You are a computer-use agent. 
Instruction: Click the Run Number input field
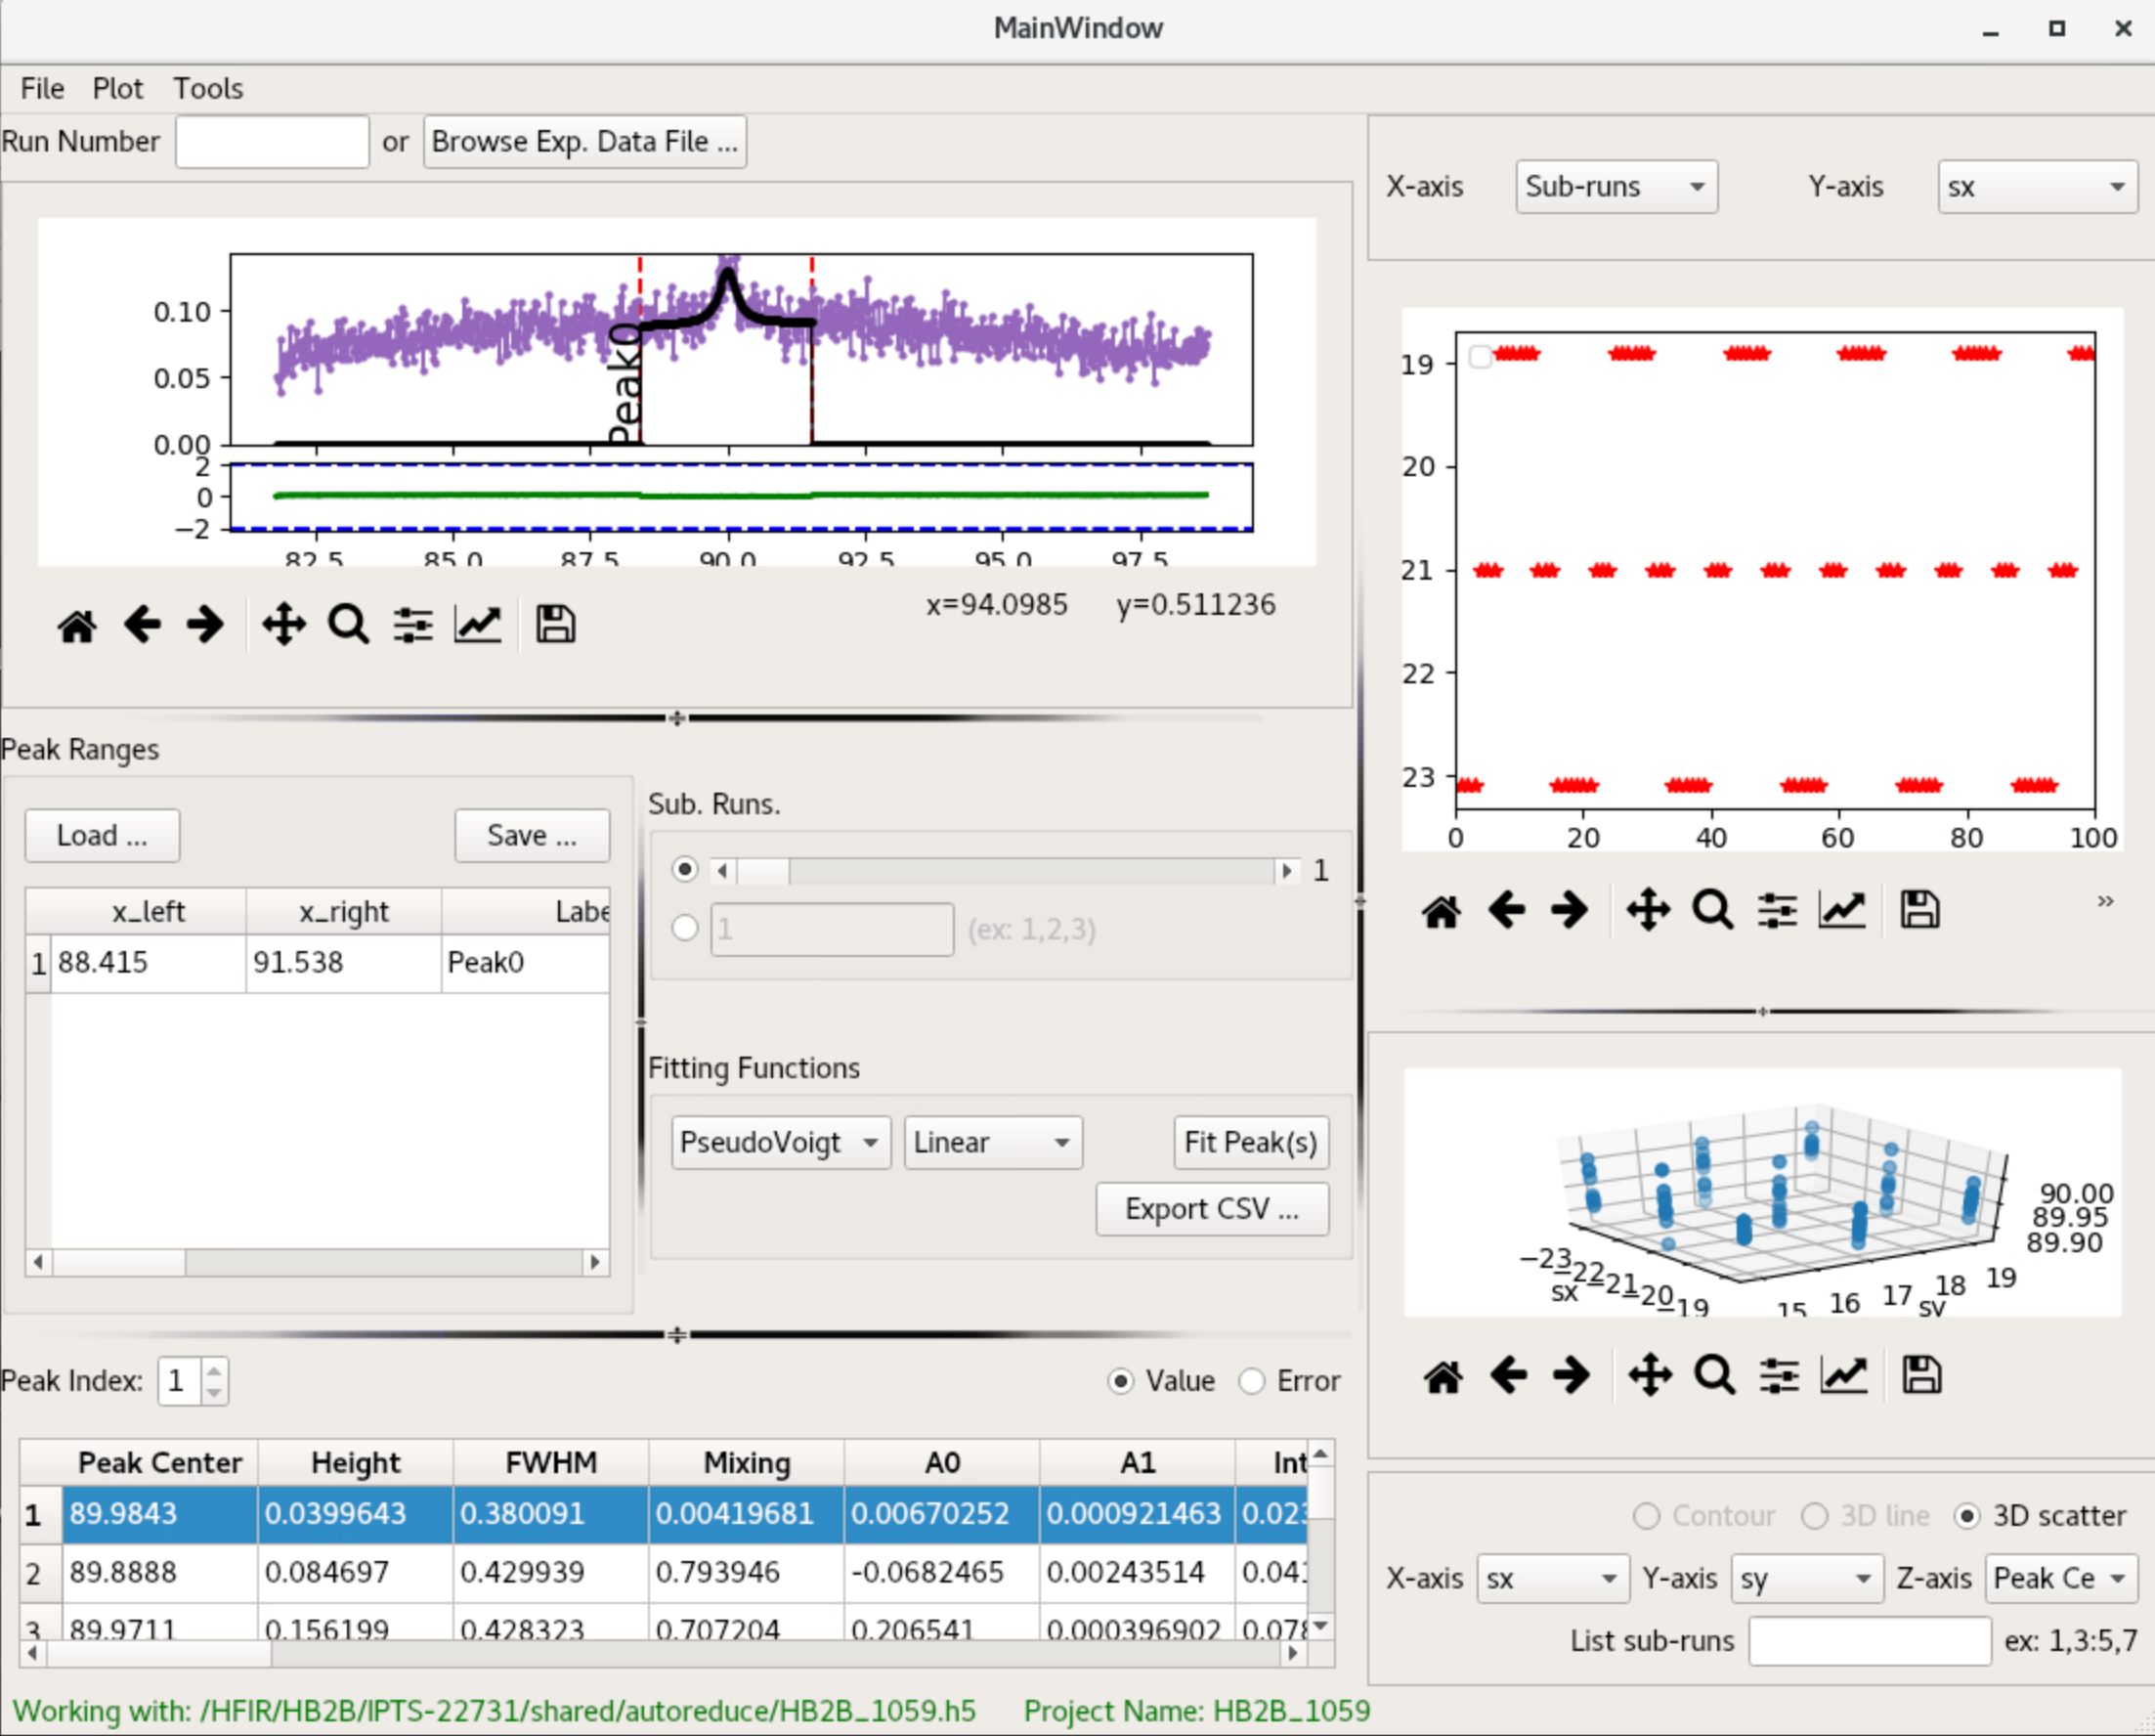[272, 142]
